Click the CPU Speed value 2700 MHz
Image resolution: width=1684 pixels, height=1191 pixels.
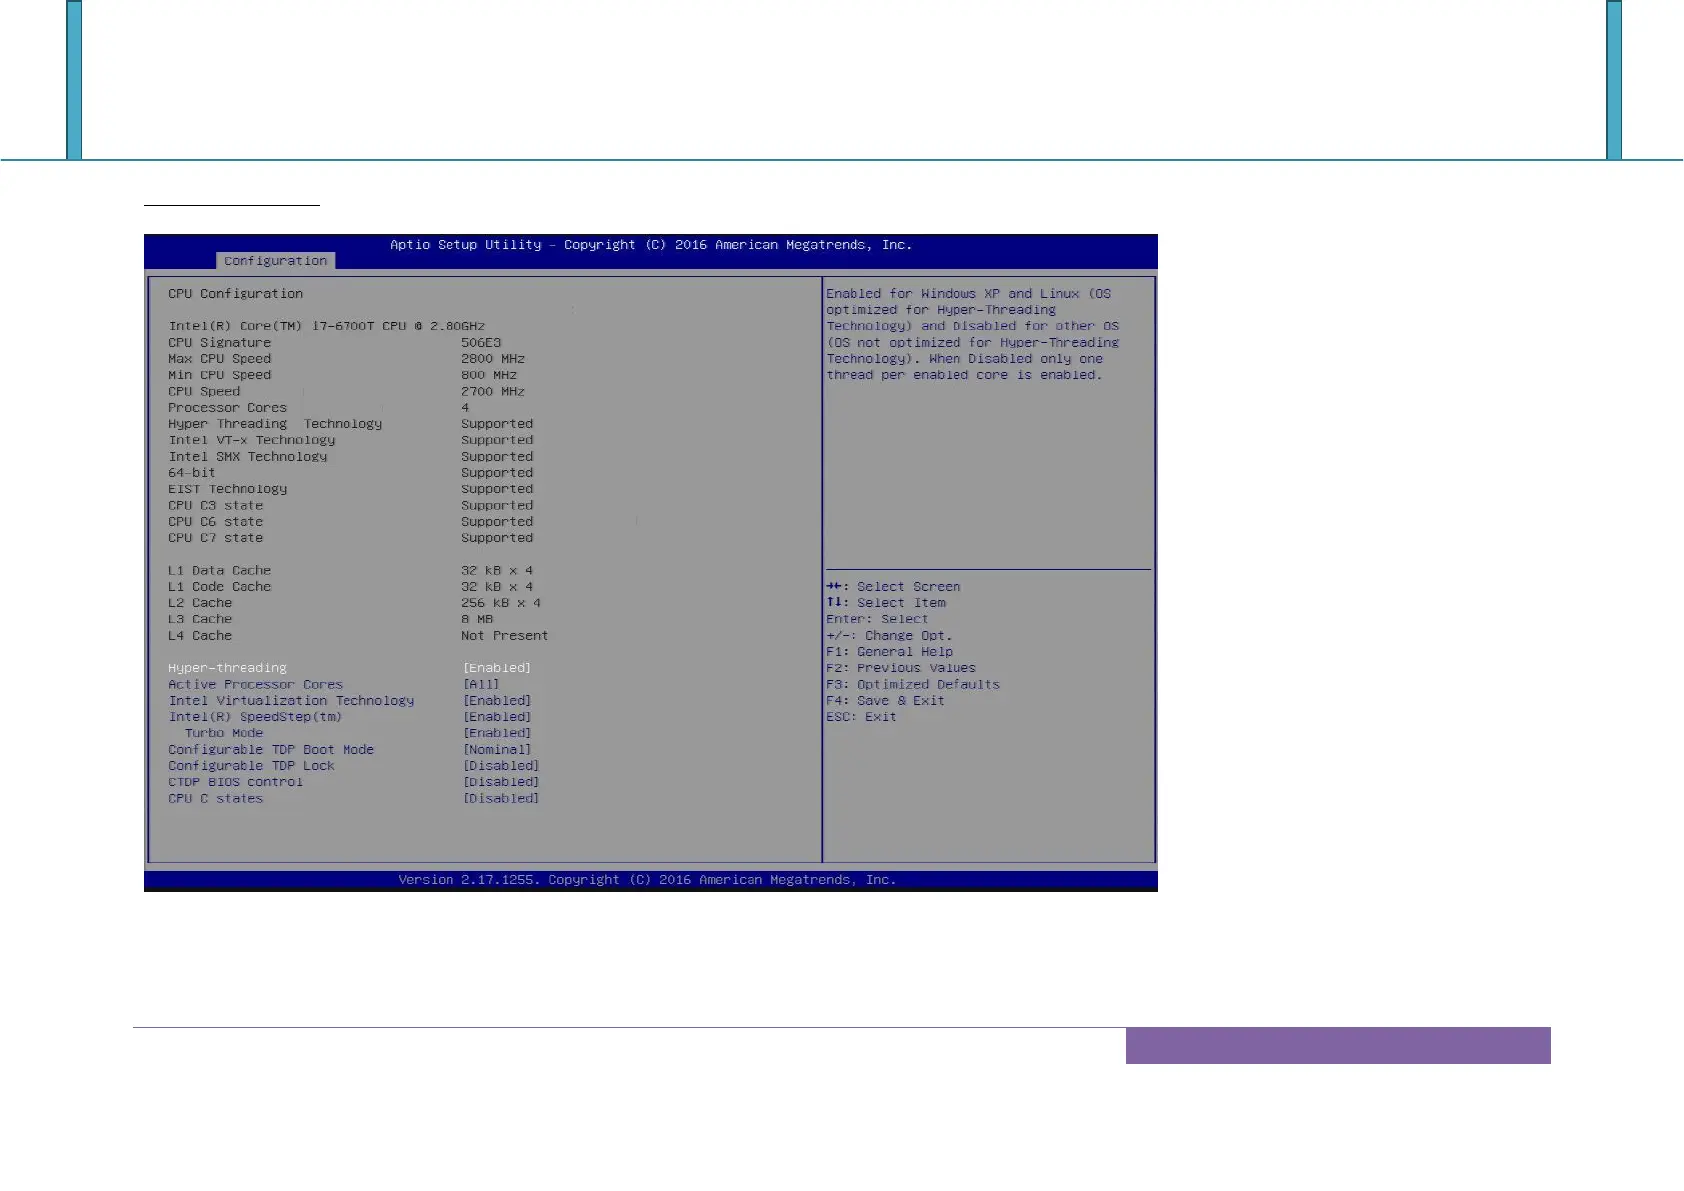[493, 392]
